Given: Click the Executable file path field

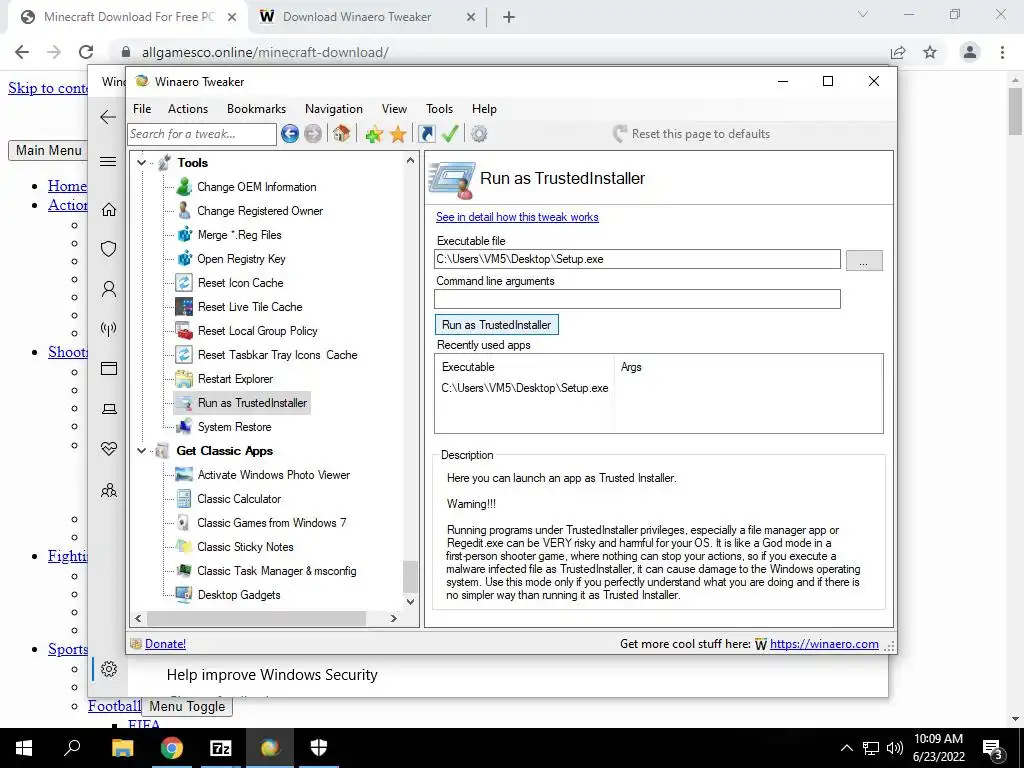Looking at the screenshot, I should coord(637,259).
